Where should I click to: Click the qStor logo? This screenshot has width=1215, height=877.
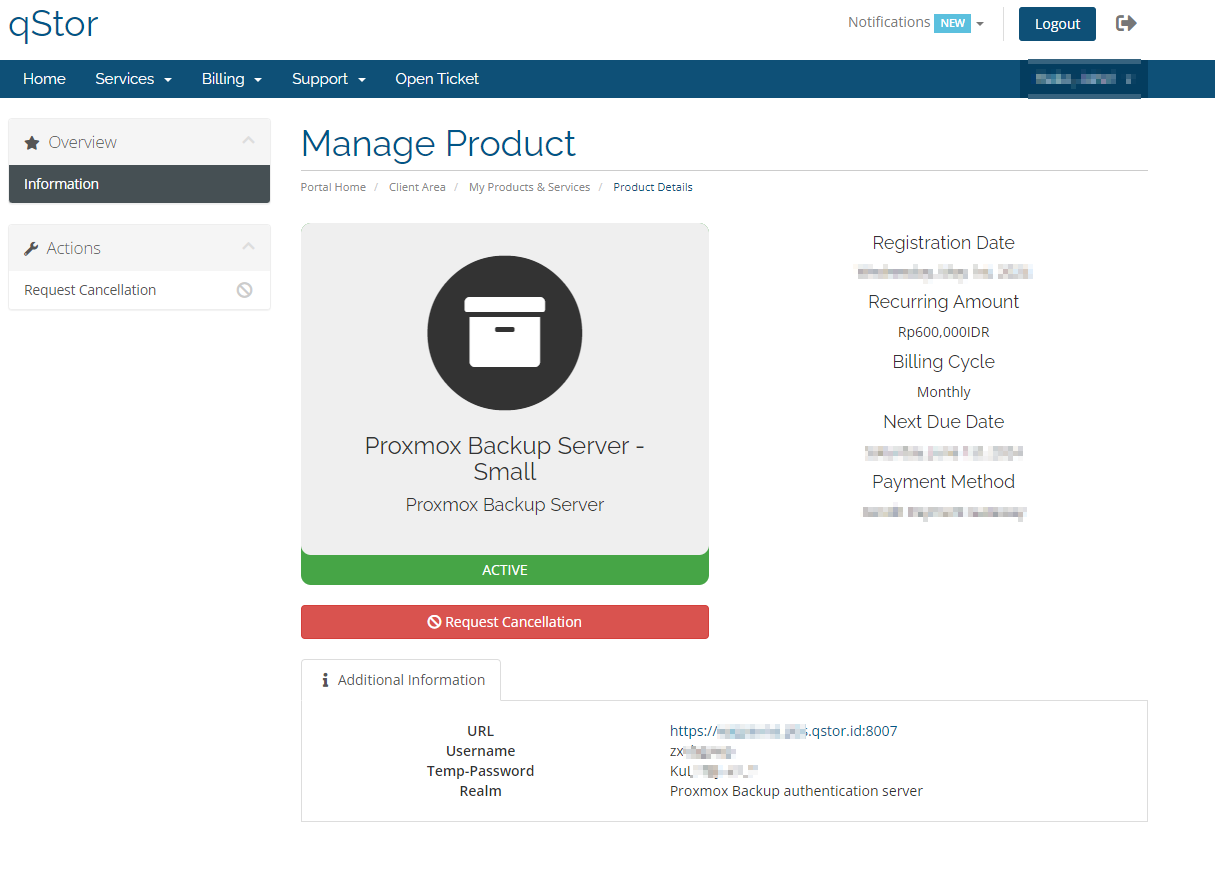[53, 23]
